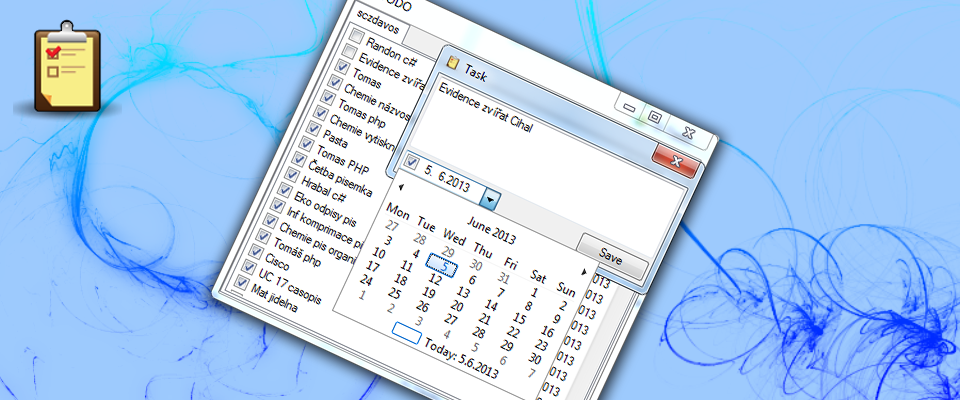Select the Chemie vytiskn task label
Viewport: 960px width, 400px height.
[x=362, y=133]
